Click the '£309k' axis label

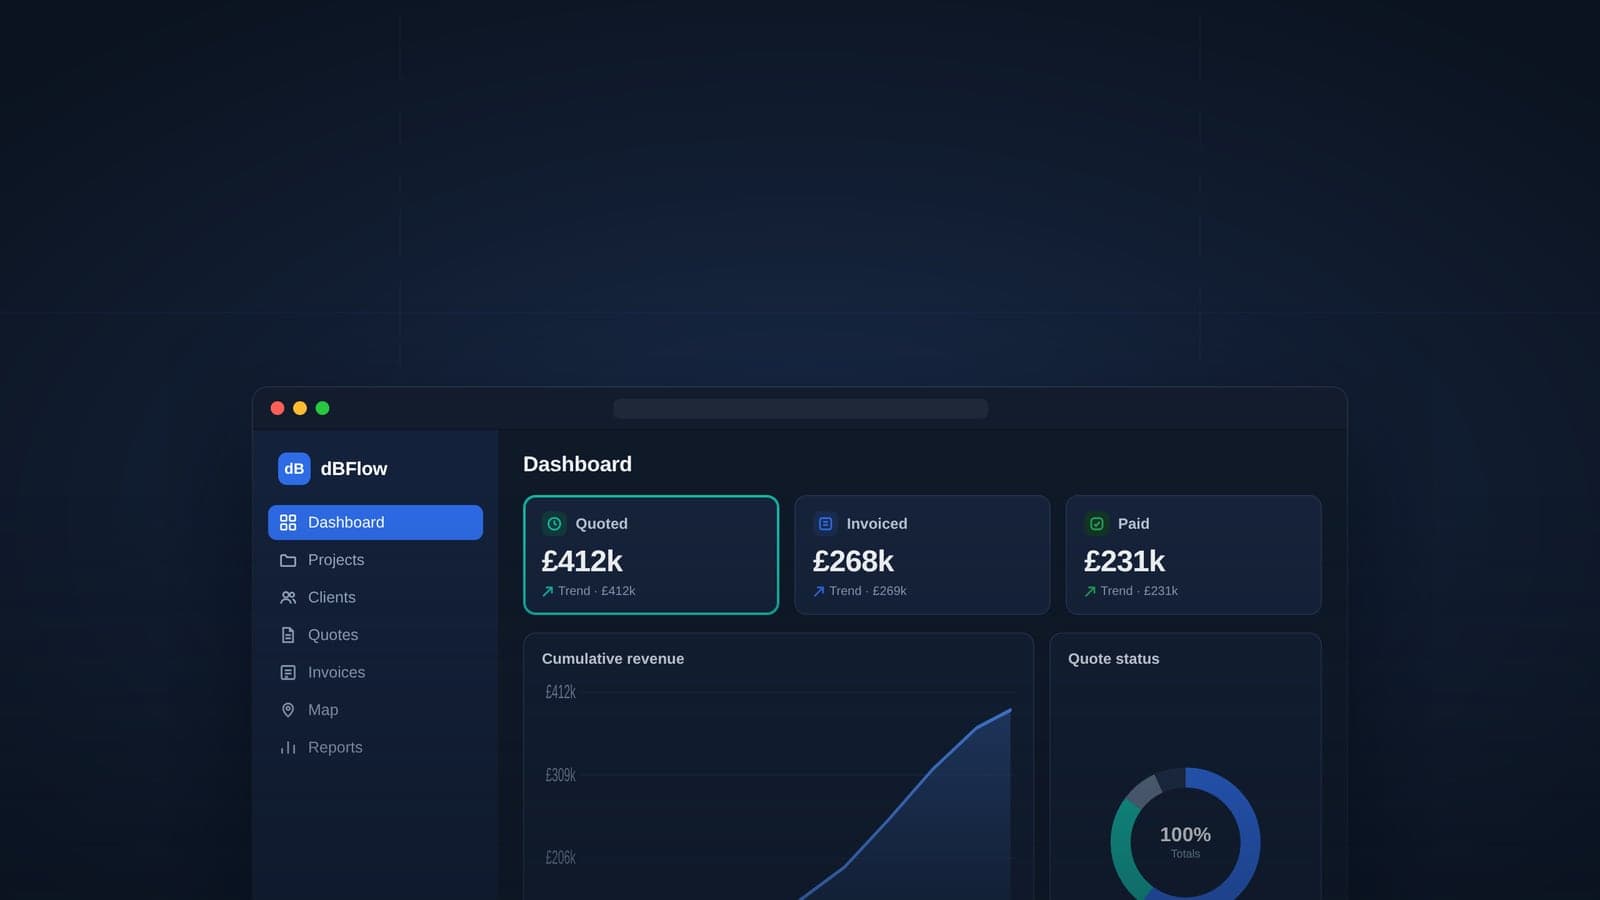pos(560,775)
